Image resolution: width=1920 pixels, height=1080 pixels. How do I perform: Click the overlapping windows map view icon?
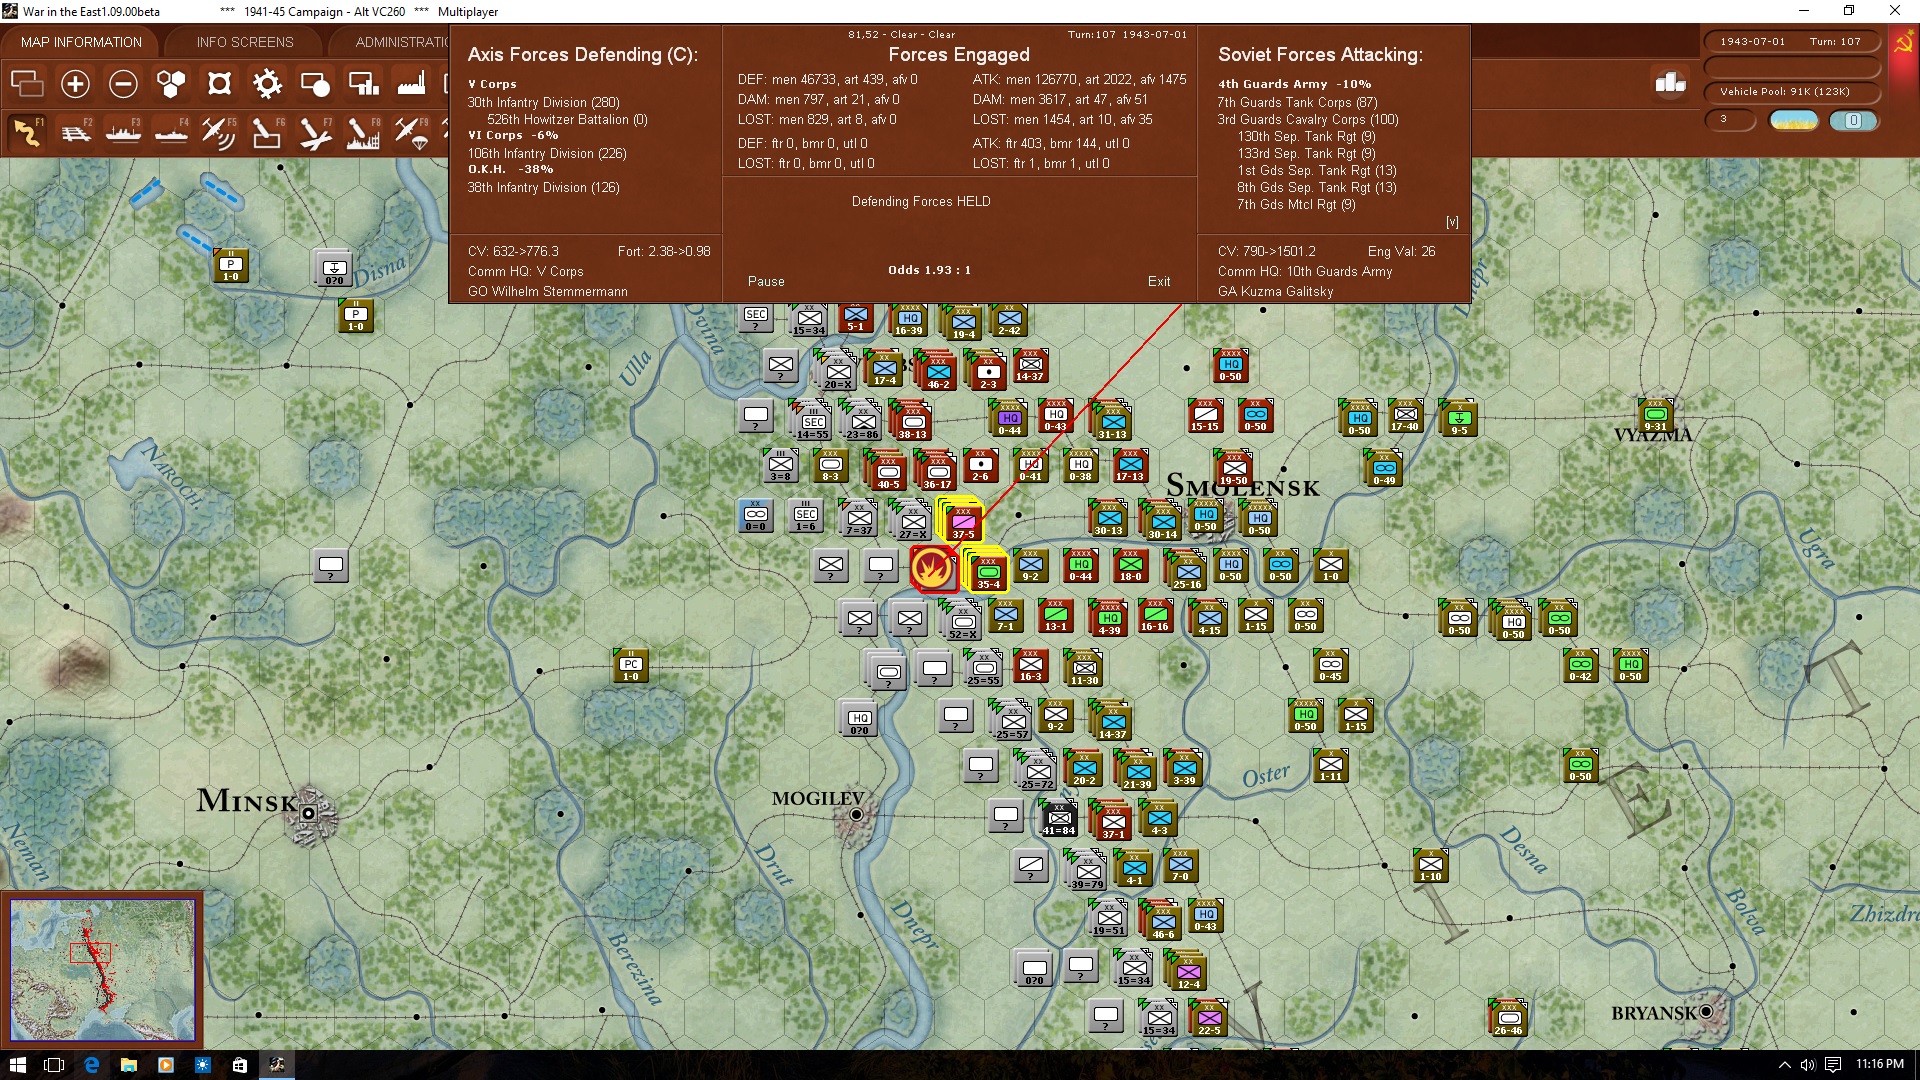pos(27,84)
